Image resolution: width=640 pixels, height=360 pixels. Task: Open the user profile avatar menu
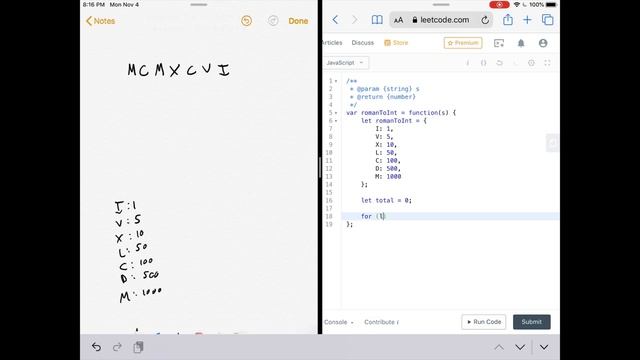pyautogui.click(x=543, y=43)
